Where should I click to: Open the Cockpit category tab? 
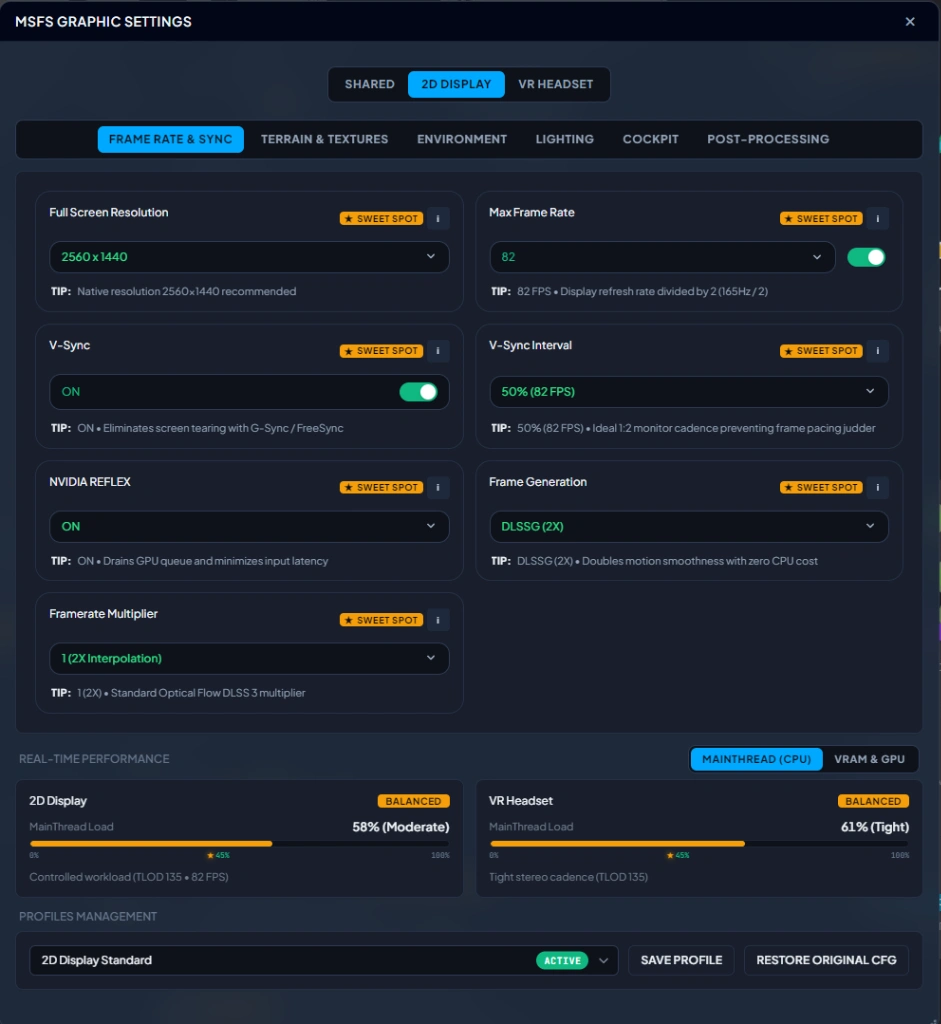click(x=650, y=139)
